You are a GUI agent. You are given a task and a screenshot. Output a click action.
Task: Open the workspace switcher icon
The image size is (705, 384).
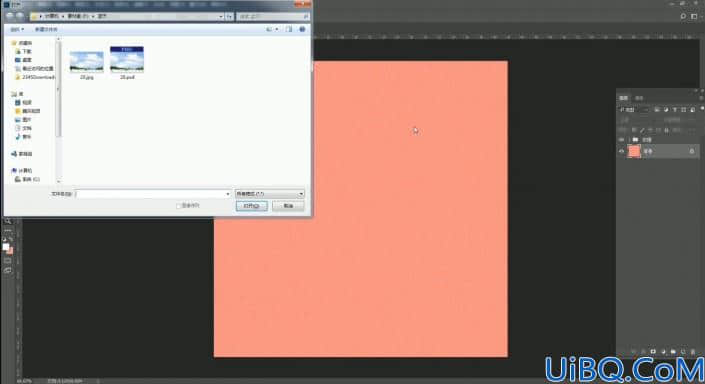tap(694, 16)
